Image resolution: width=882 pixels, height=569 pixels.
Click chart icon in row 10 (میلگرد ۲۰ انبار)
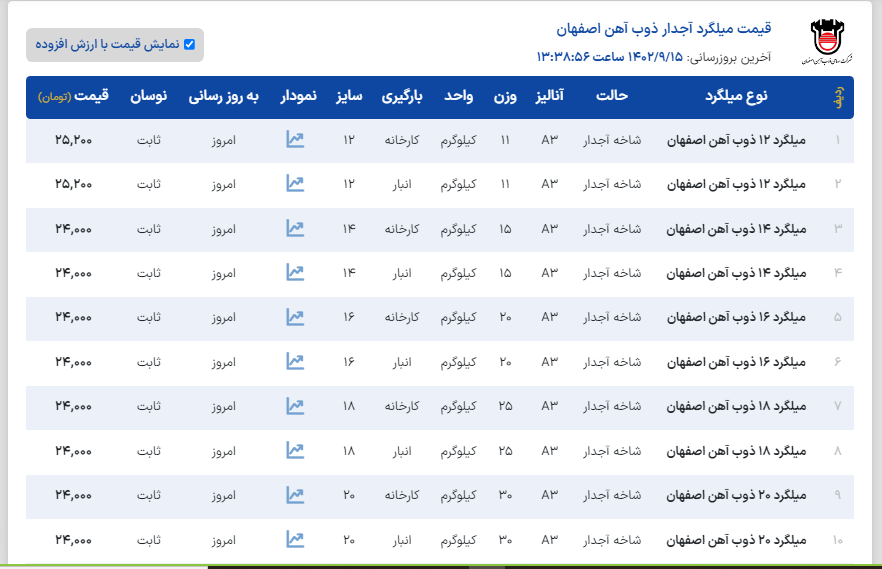coord(295,540)
